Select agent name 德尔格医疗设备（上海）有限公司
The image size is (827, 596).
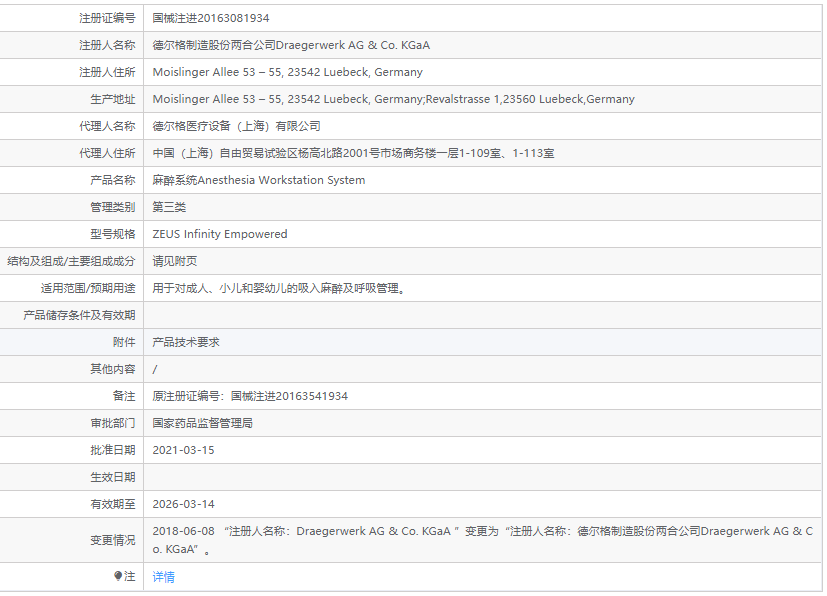(236, 126)
